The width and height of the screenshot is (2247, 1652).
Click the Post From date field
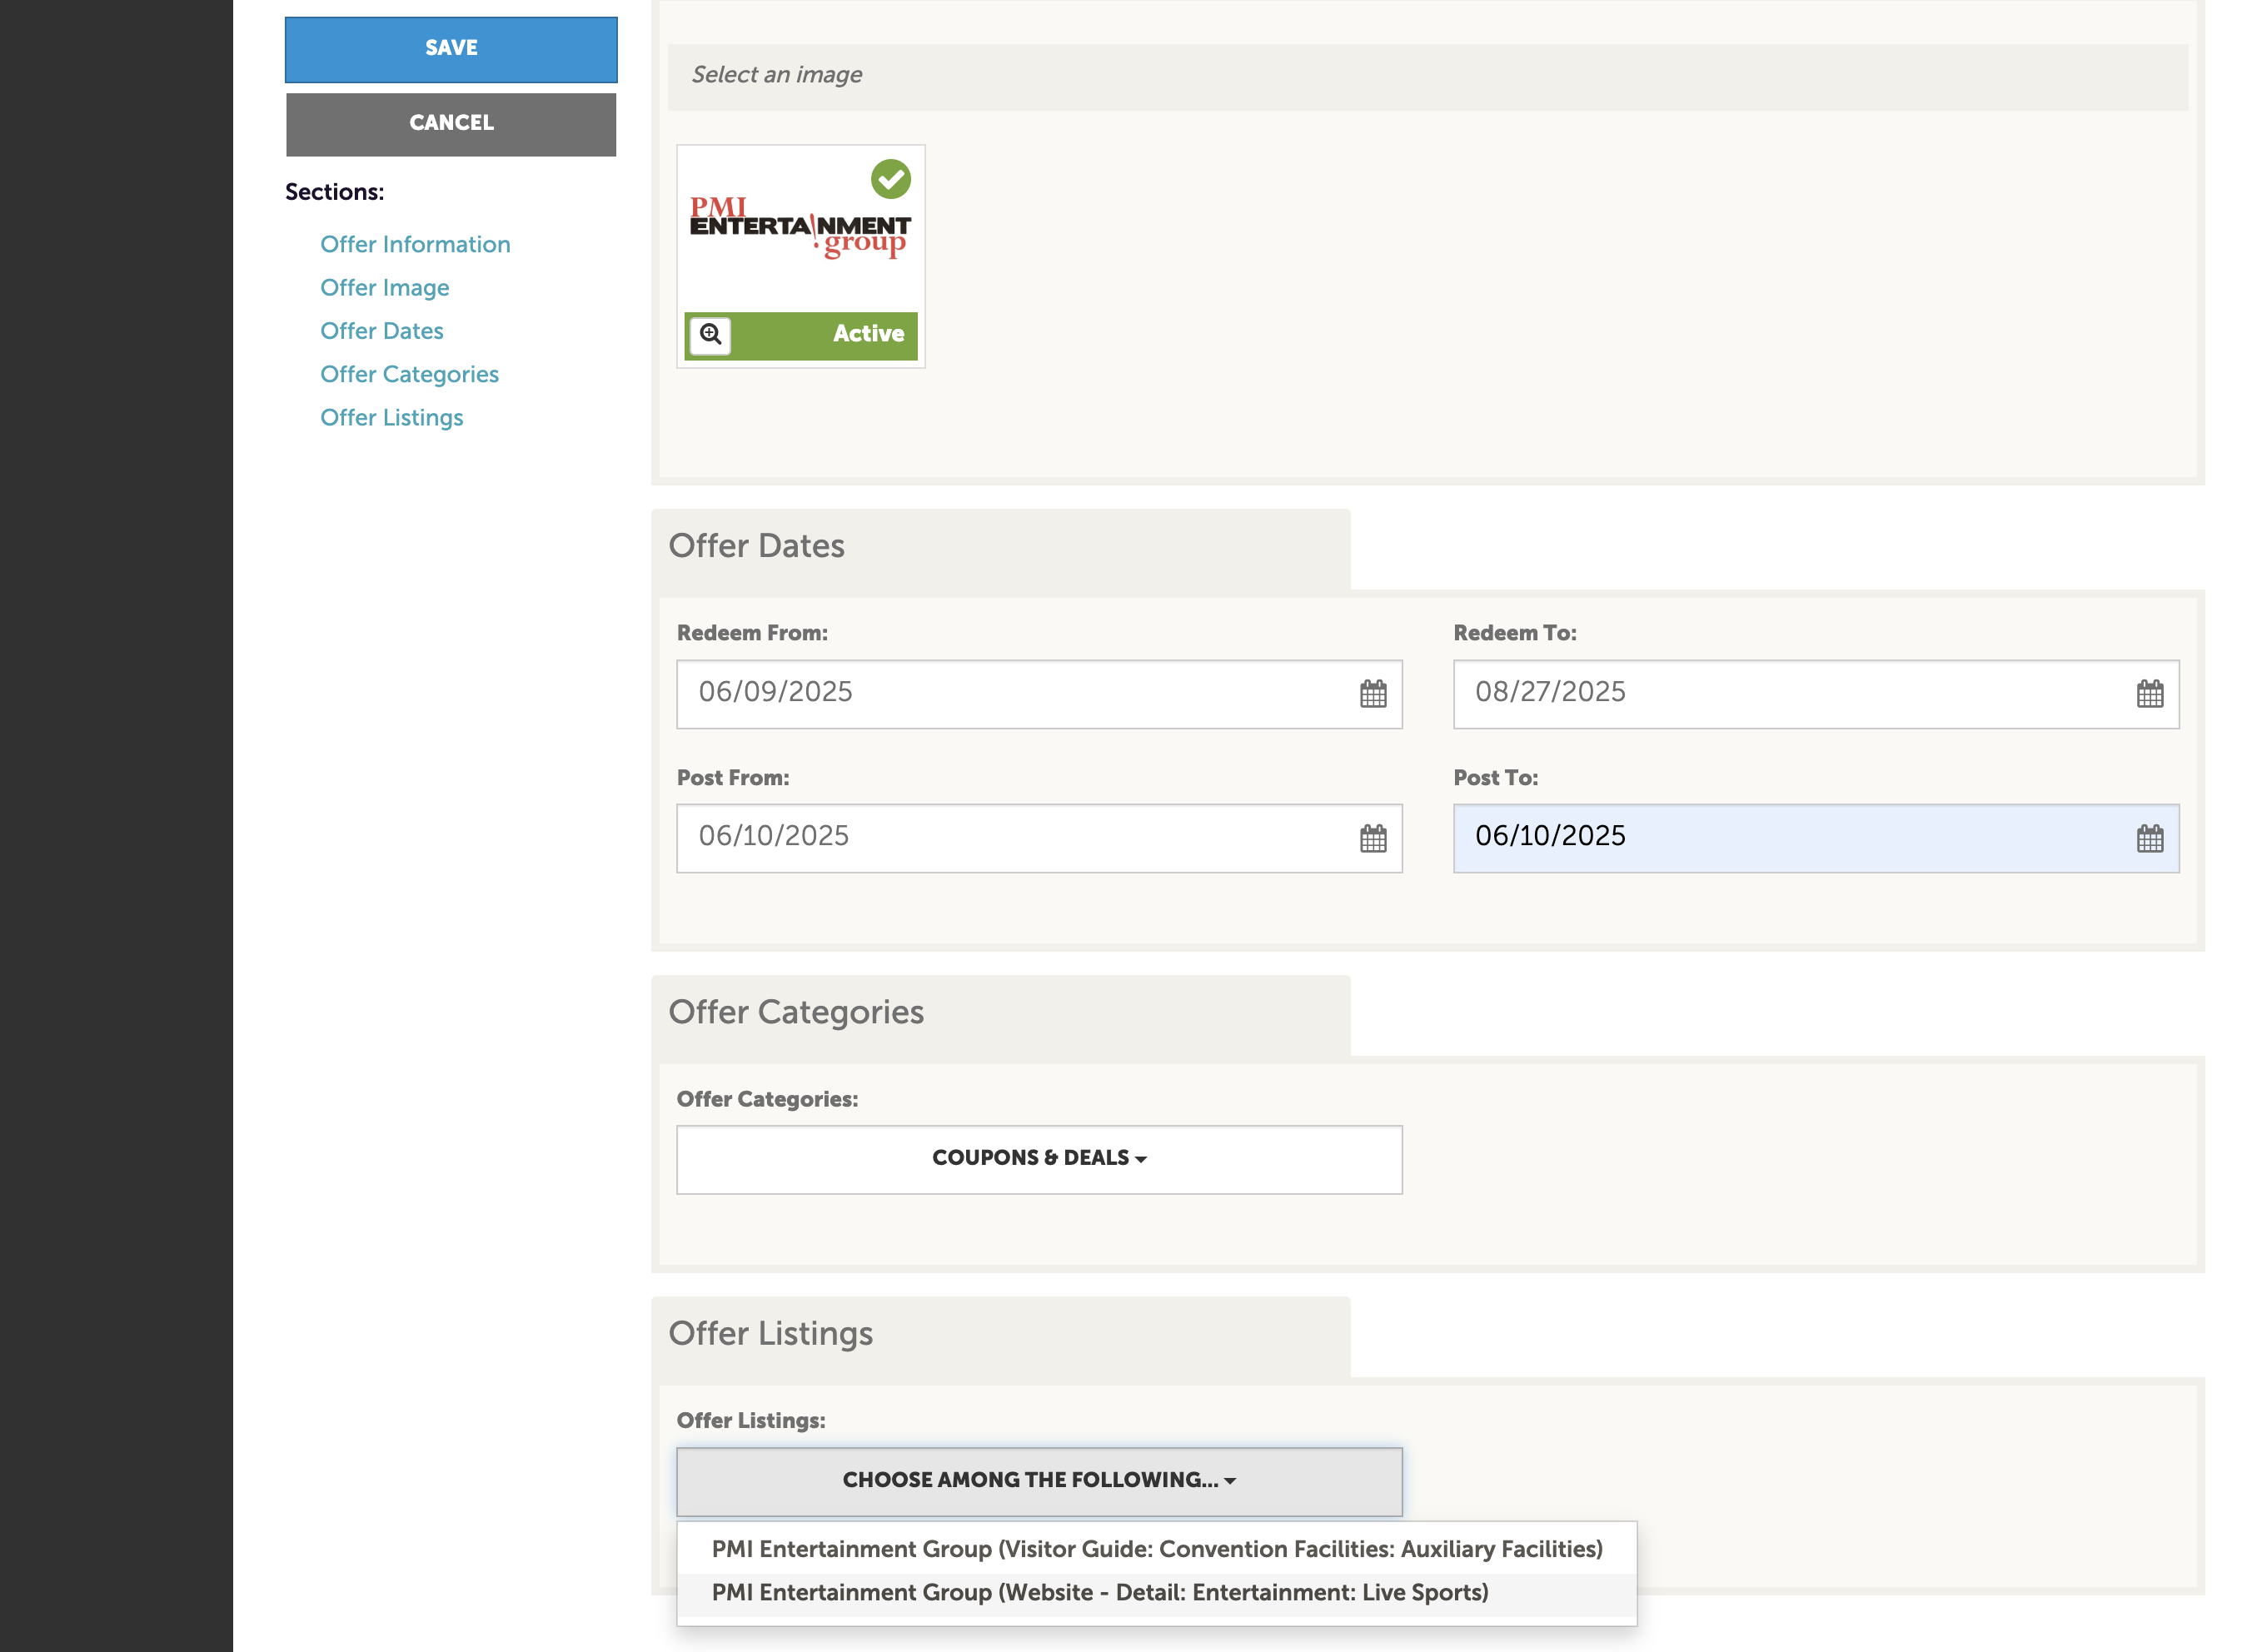(1039, 838)
